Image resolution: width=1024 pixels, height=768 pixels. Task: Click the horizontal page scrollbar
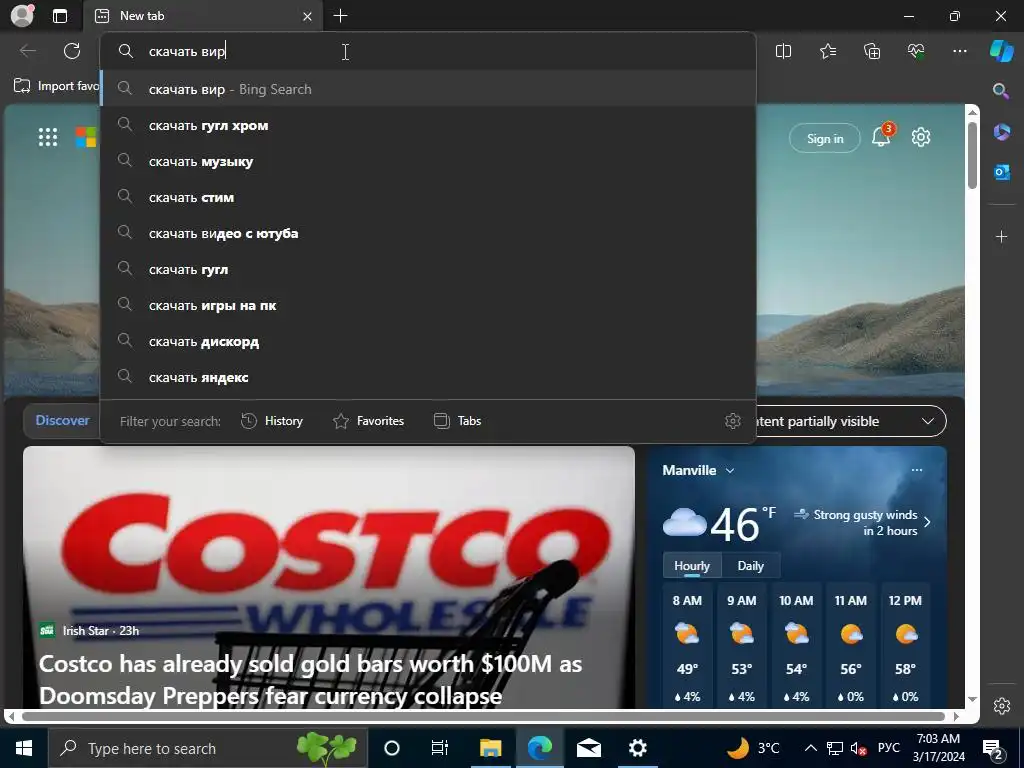point(483,716)
